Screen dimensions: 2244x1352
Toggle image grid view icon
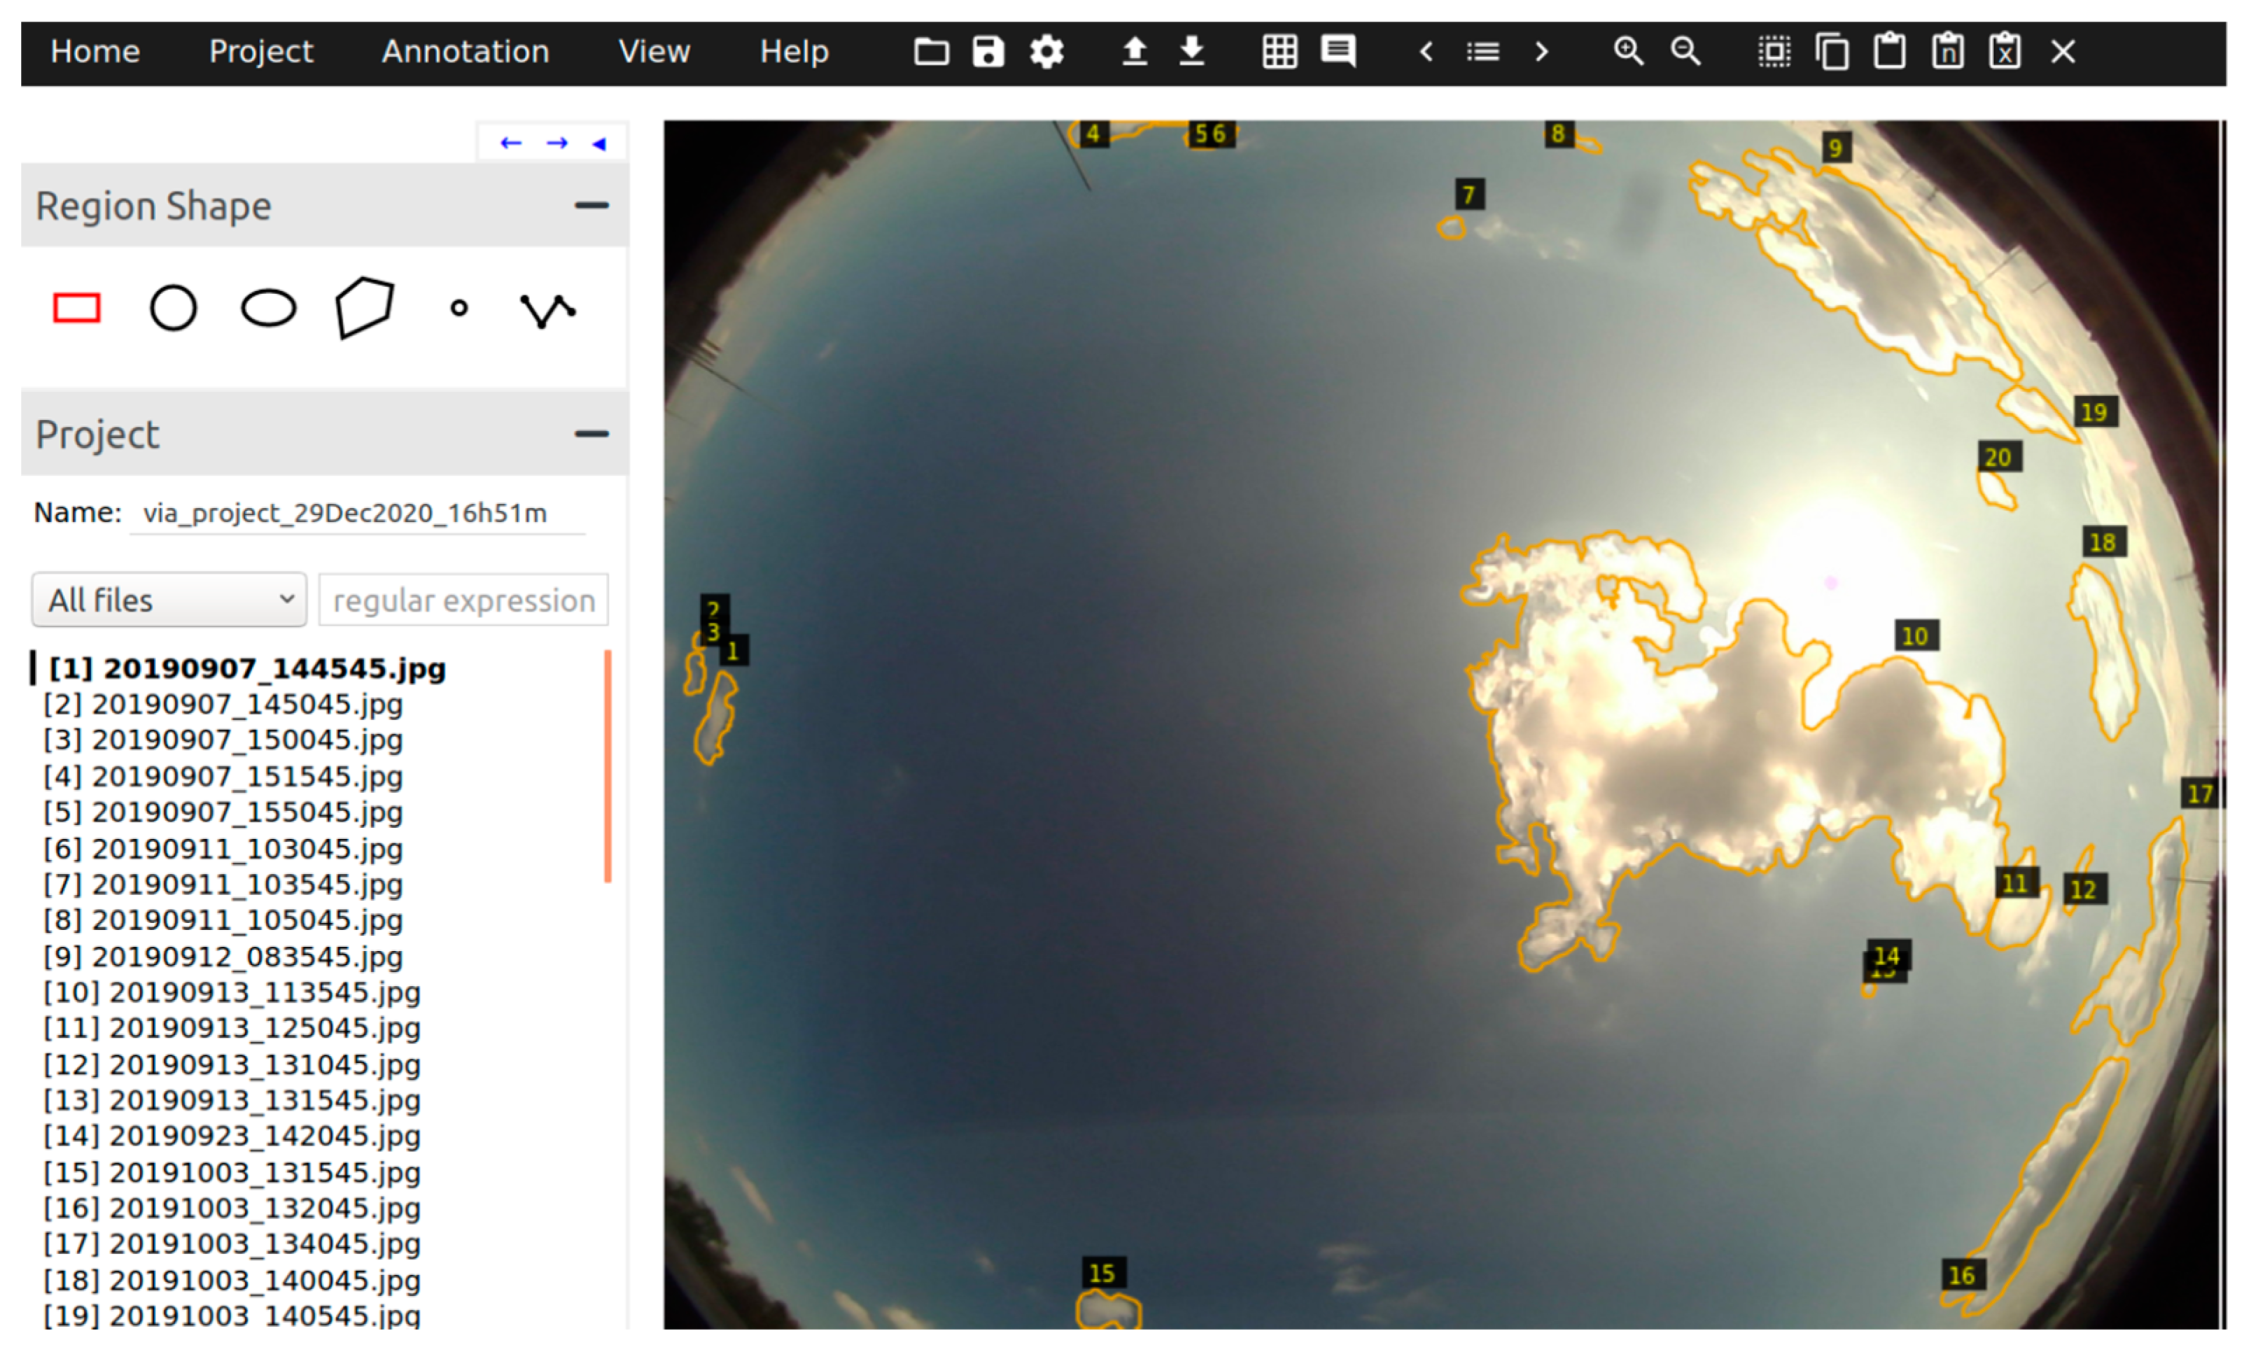click(x=1279, y=51)
